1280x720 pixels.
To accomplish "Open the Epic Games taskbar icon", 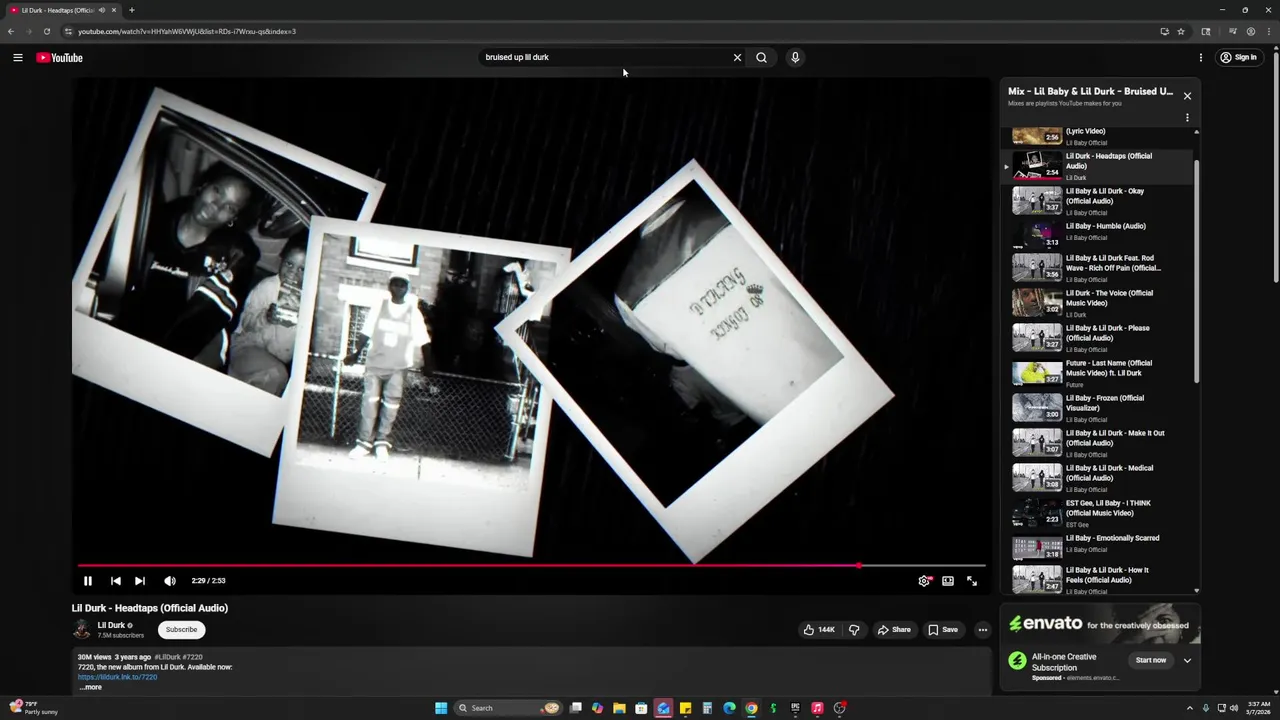I will pos(795,708).
